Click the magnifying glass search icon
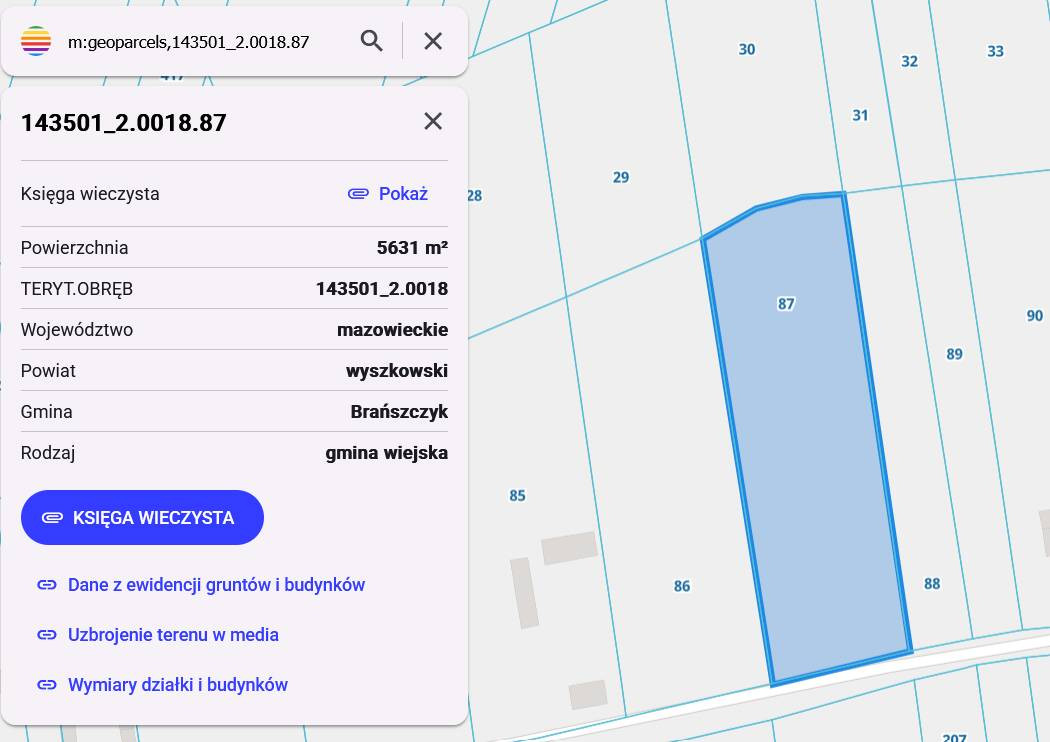Image resolution: width=1050 pixels, height=742 pixels. pos(372,41)
